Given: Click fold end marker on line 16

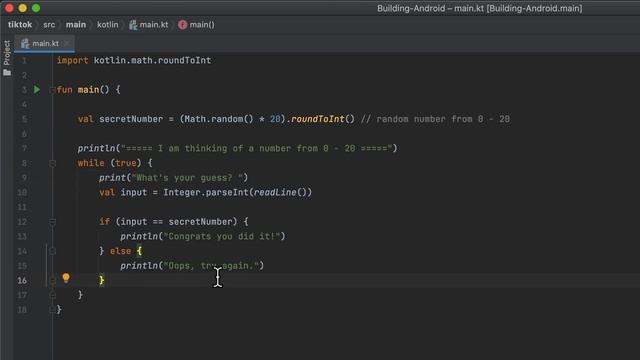Looking at the screenshot, I should pyautogui.click(x=52, y=280).
